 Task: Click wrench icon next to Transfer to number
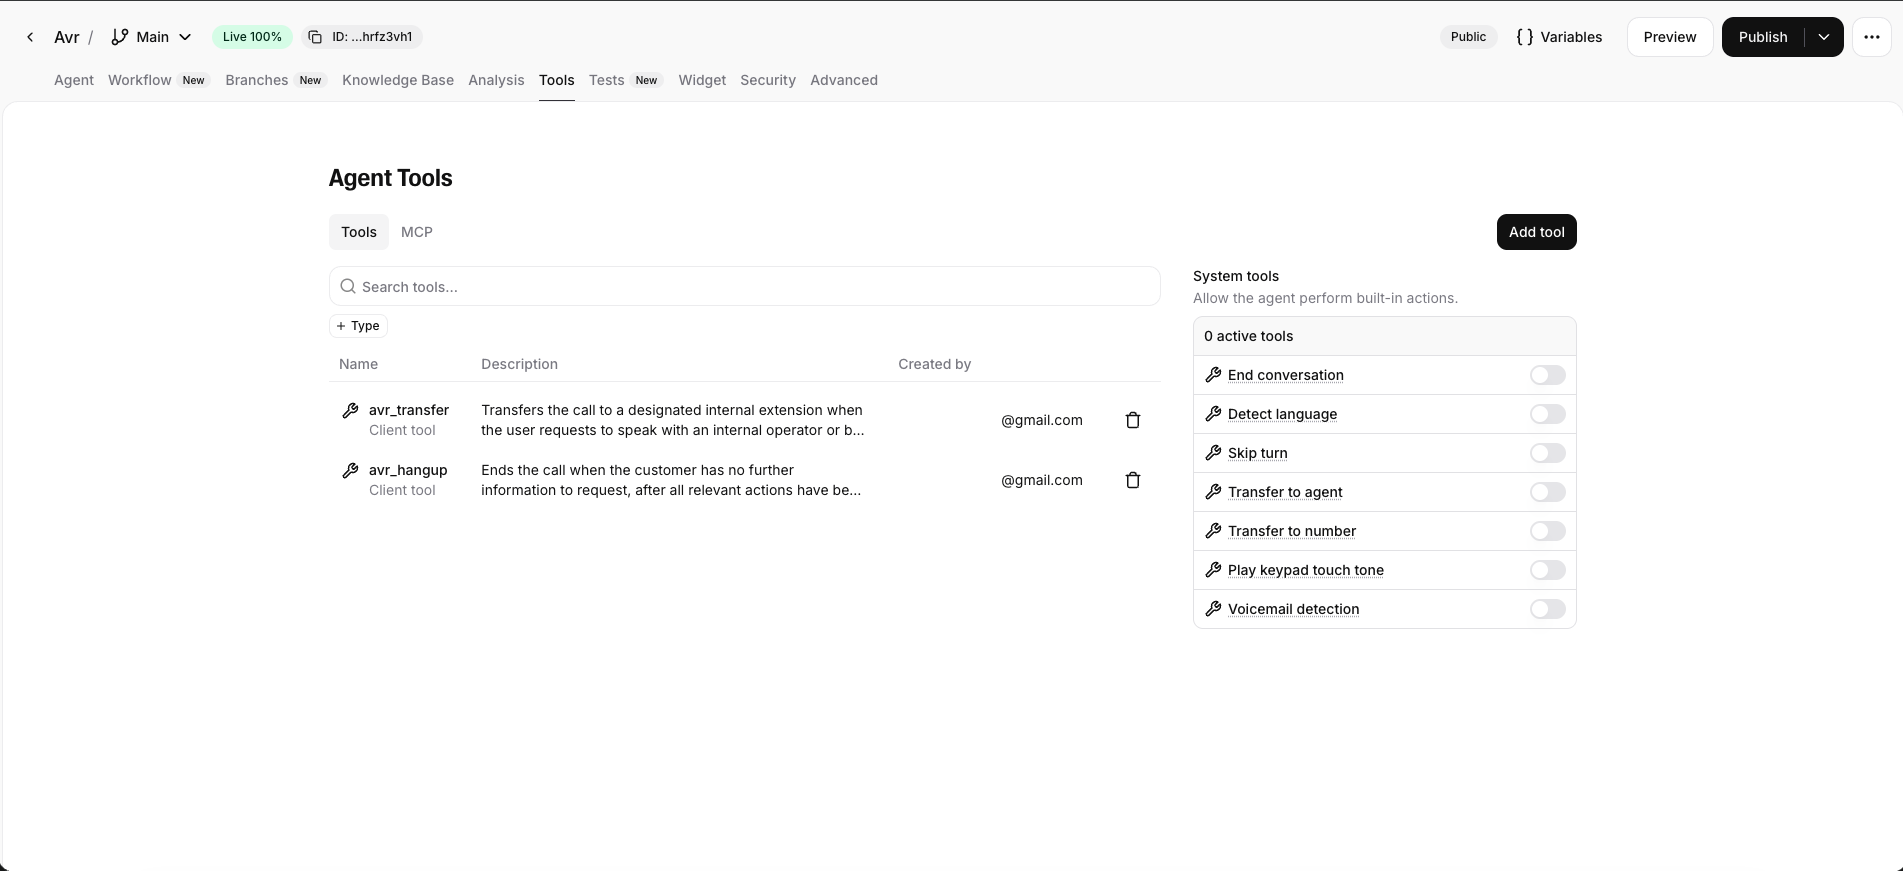[1213, 531]
